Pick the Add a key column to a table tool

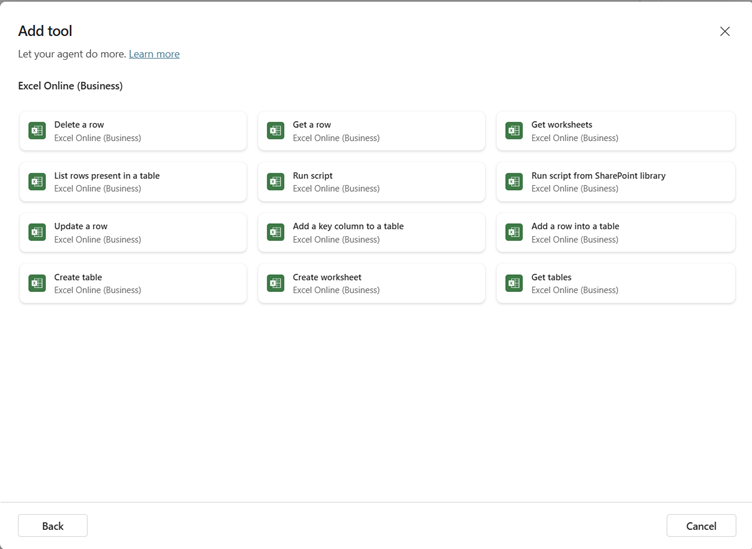(x=371, y=232)
